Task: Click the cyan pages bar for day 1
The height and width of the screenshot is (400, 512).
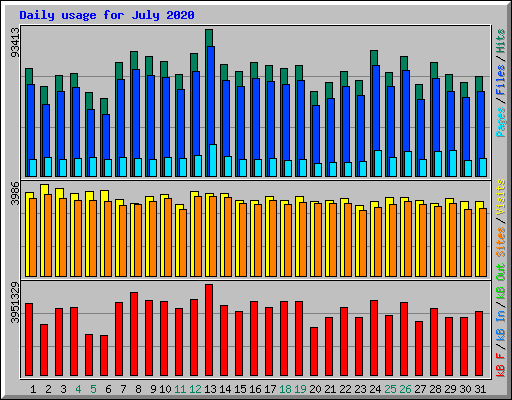Action: pyautogui.click(x=33, y=168)
